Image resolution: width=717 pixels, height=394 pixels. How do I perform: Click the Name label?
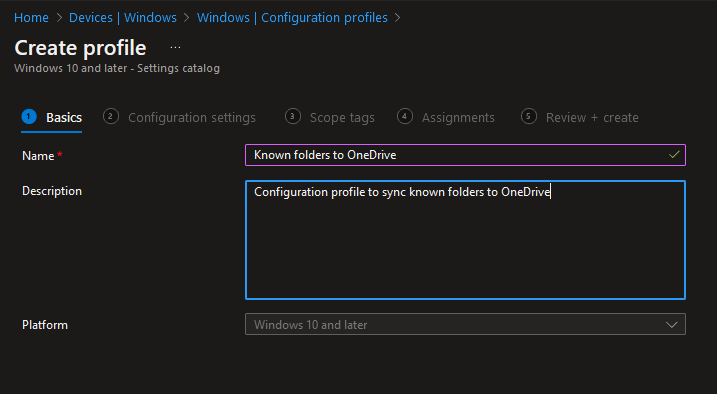pyautogui.click(x=38, y=156)
